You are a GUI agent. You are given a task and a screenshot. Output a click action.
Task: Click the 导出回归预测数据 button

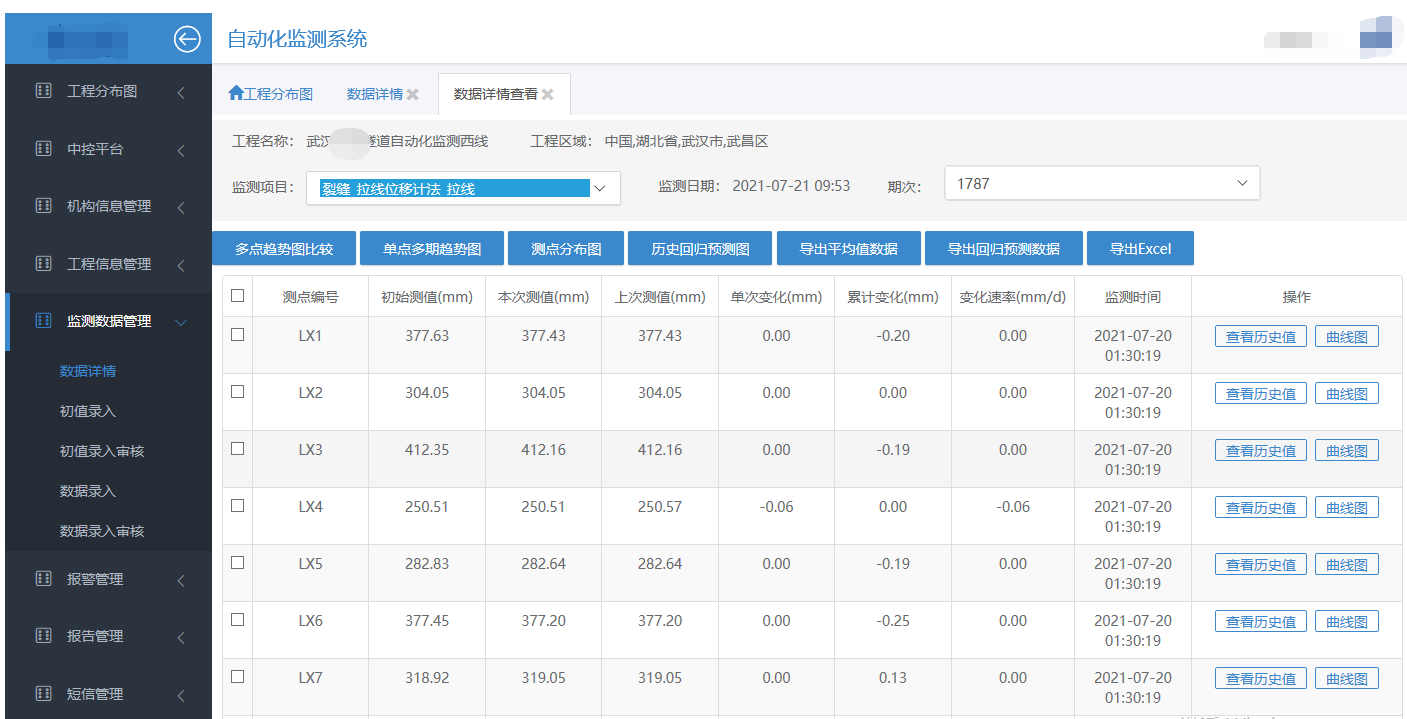1004,248
